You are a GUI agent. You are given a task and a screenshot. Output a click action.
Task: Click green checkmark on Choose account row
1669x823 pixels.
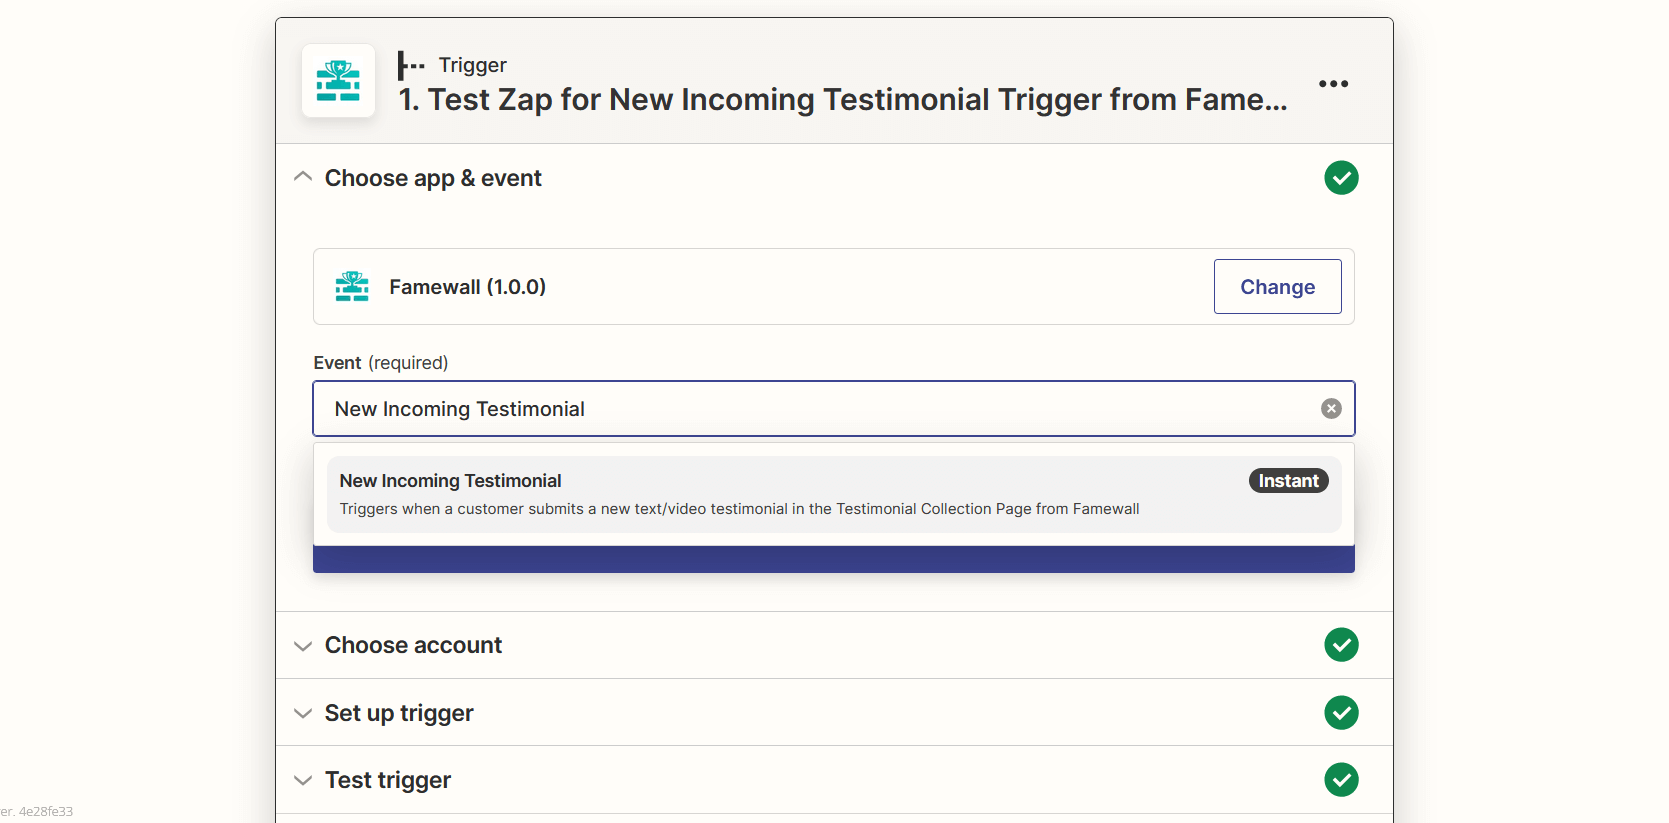coord(1341,645)
